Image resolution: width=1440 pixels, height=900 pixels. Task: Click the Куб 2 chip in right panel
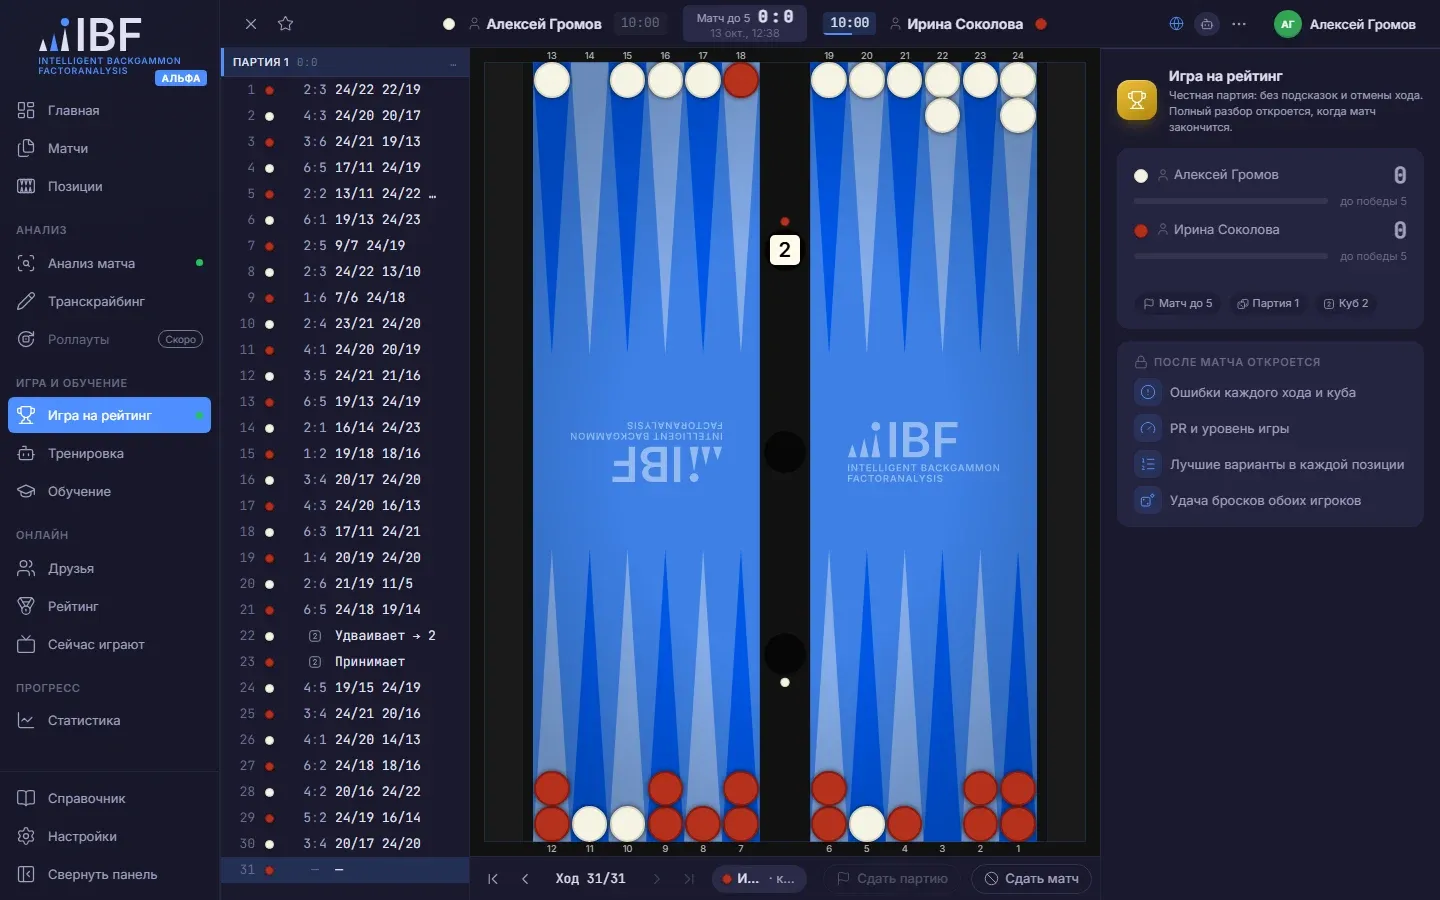pos(1346,303)
